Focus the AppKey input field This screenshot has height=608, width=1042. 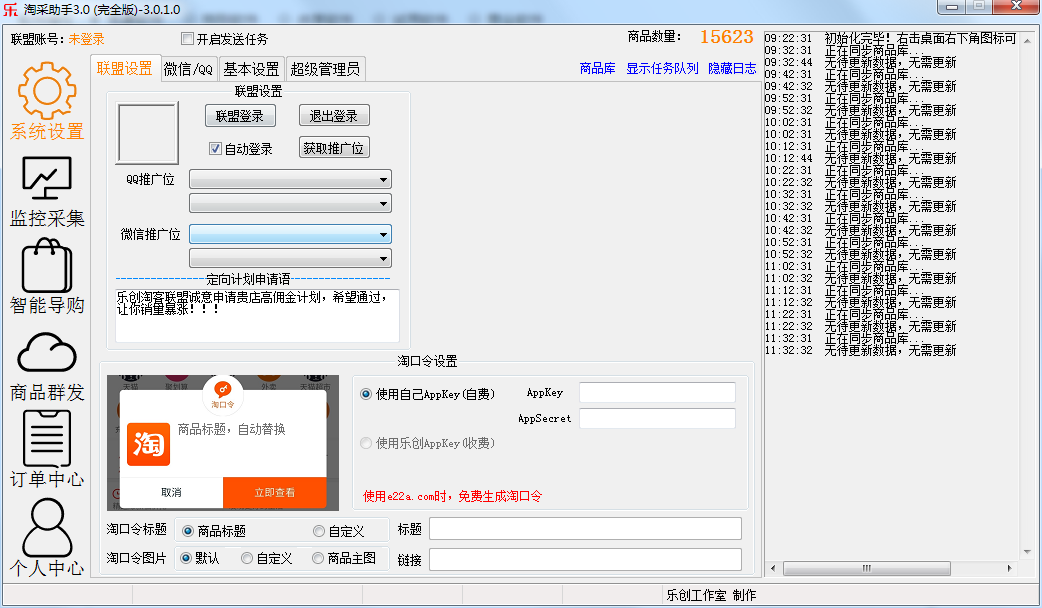(657, 393)
